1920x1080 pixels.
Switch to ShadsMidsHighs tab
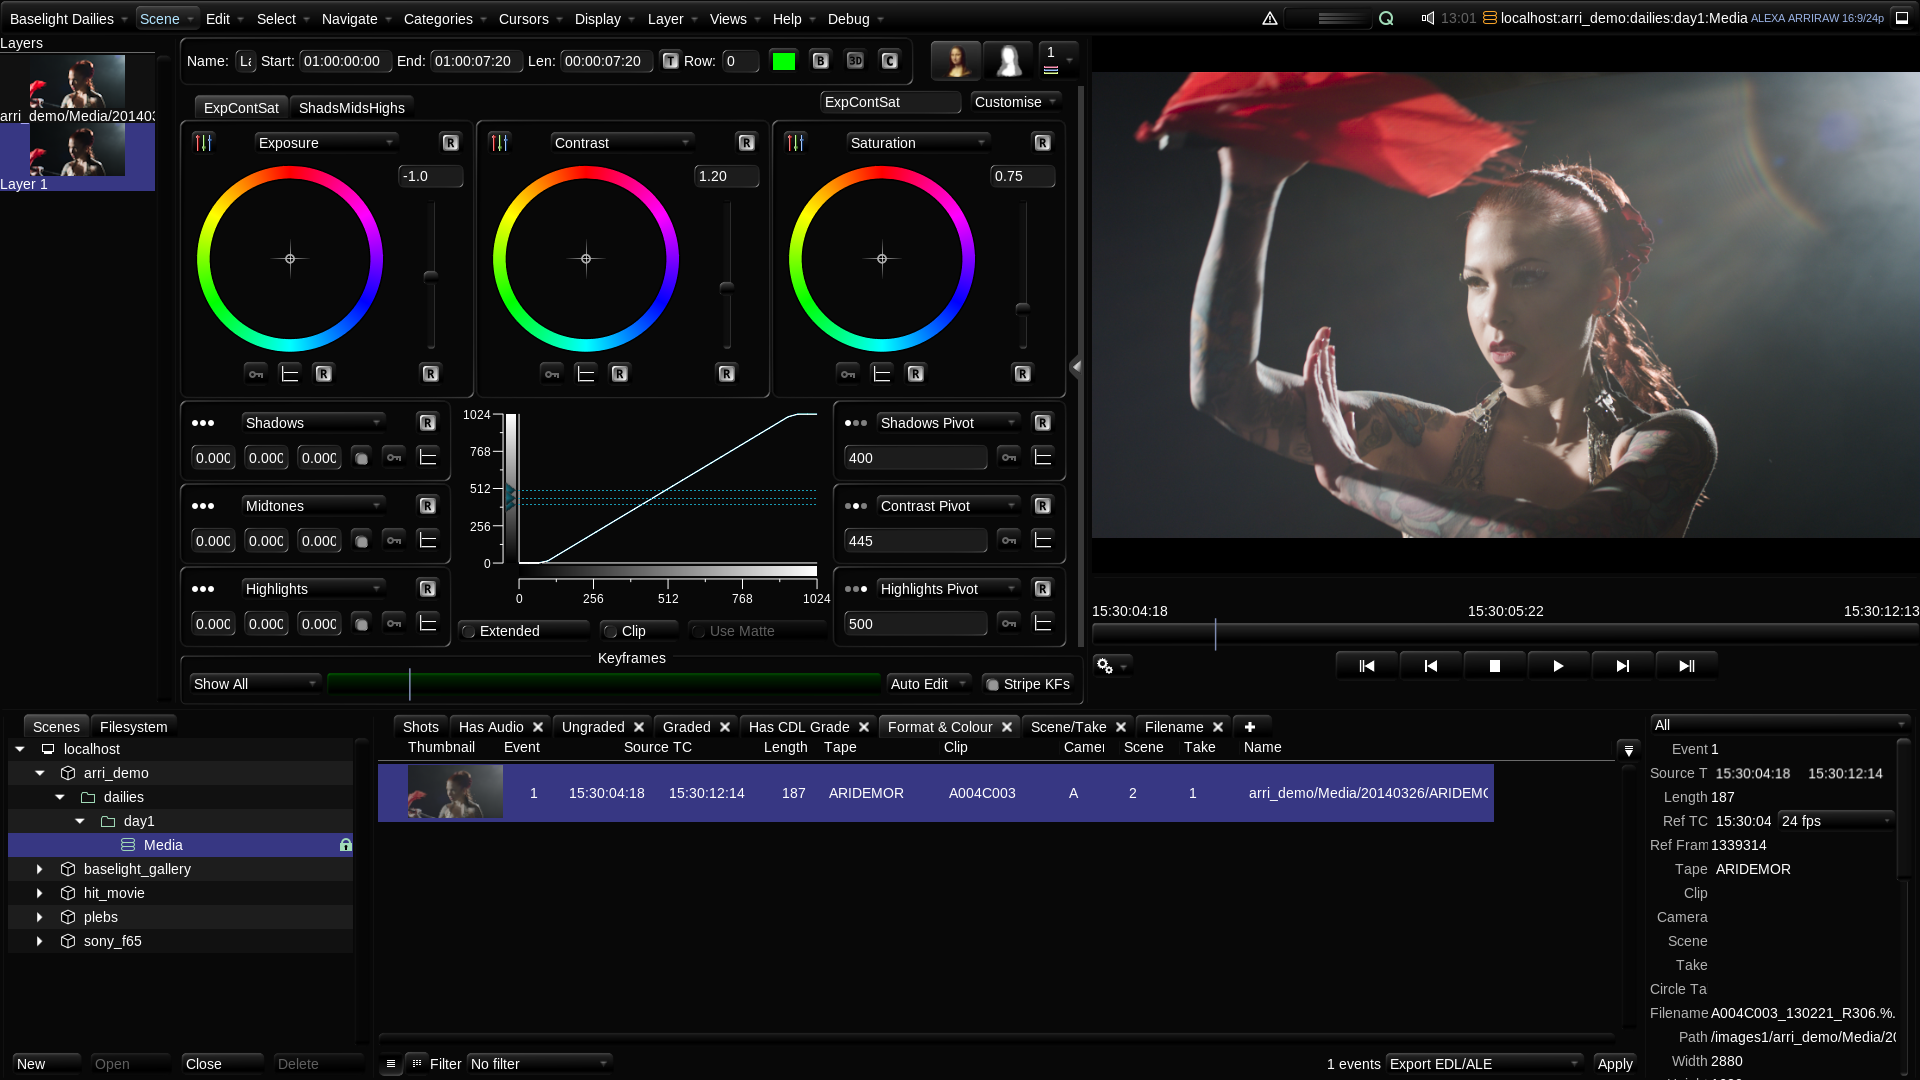pos(352,108)
